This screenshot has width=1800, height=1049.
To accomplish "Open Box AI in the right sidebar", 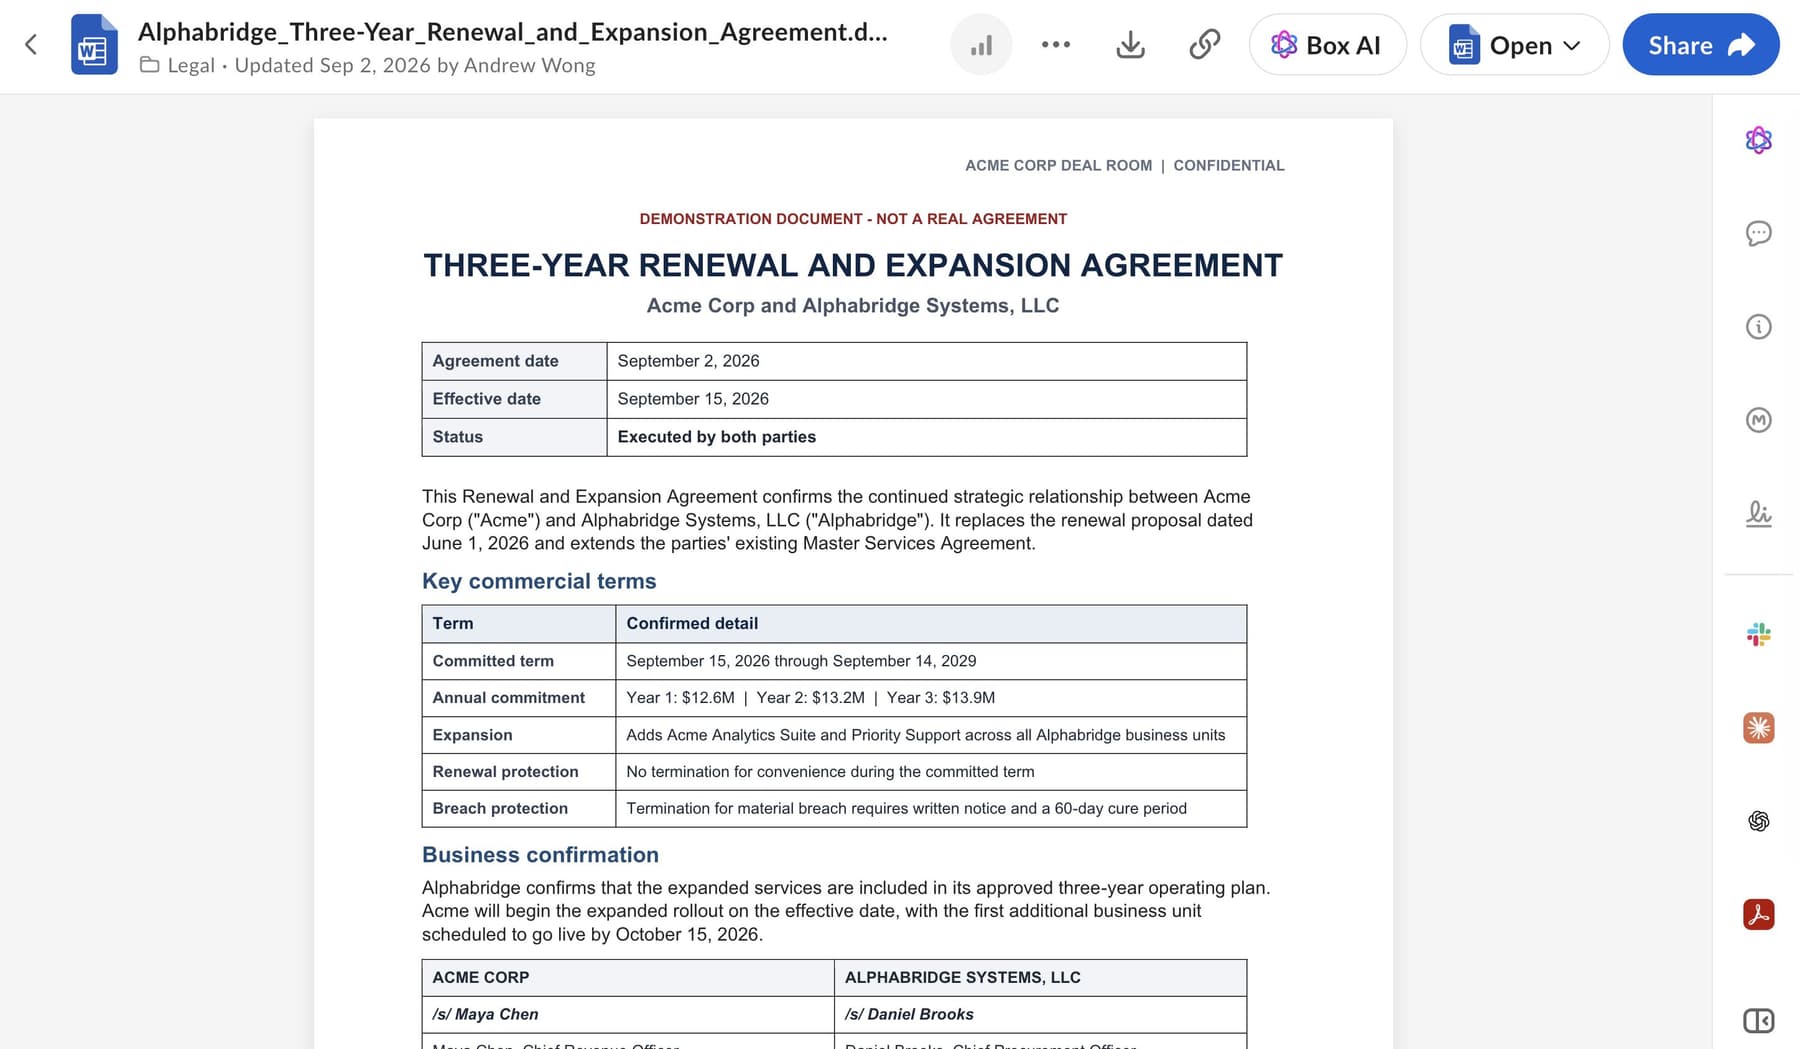I will [x=1758, y=140].
